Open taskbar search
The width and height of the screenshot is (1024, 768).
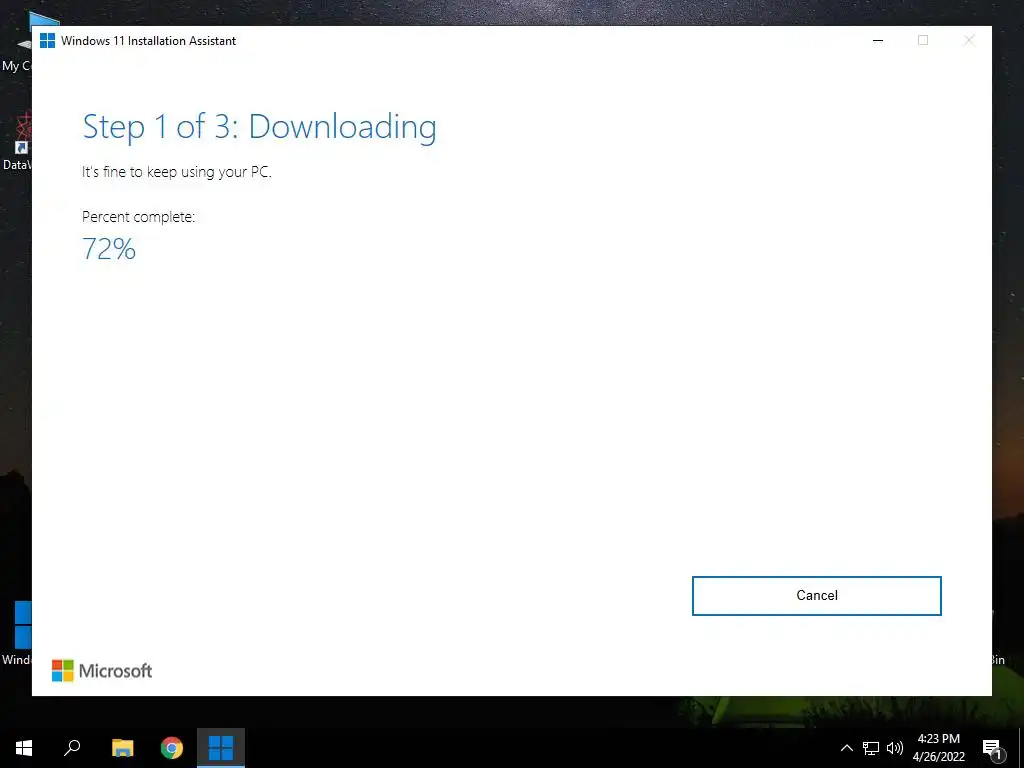pyautogui.click(x=72, y=748)
